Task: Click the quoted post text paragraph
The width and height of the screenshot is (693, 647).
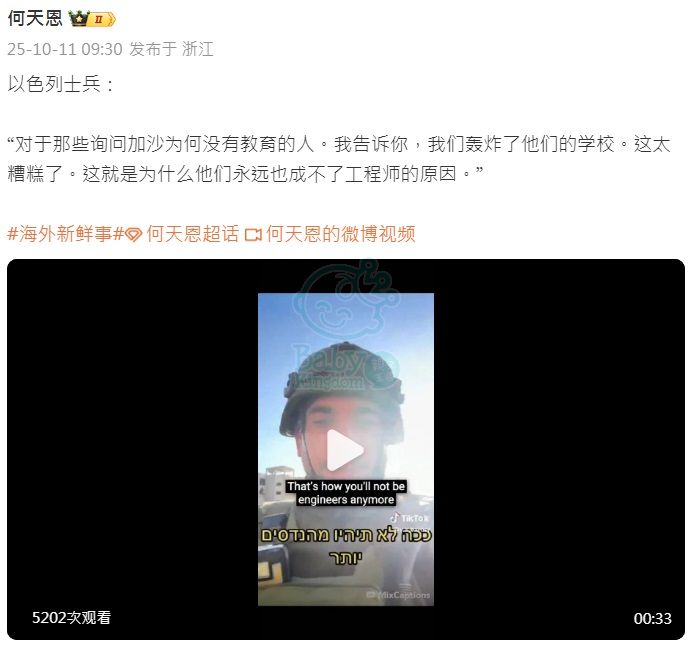Action: pos(339,159)
